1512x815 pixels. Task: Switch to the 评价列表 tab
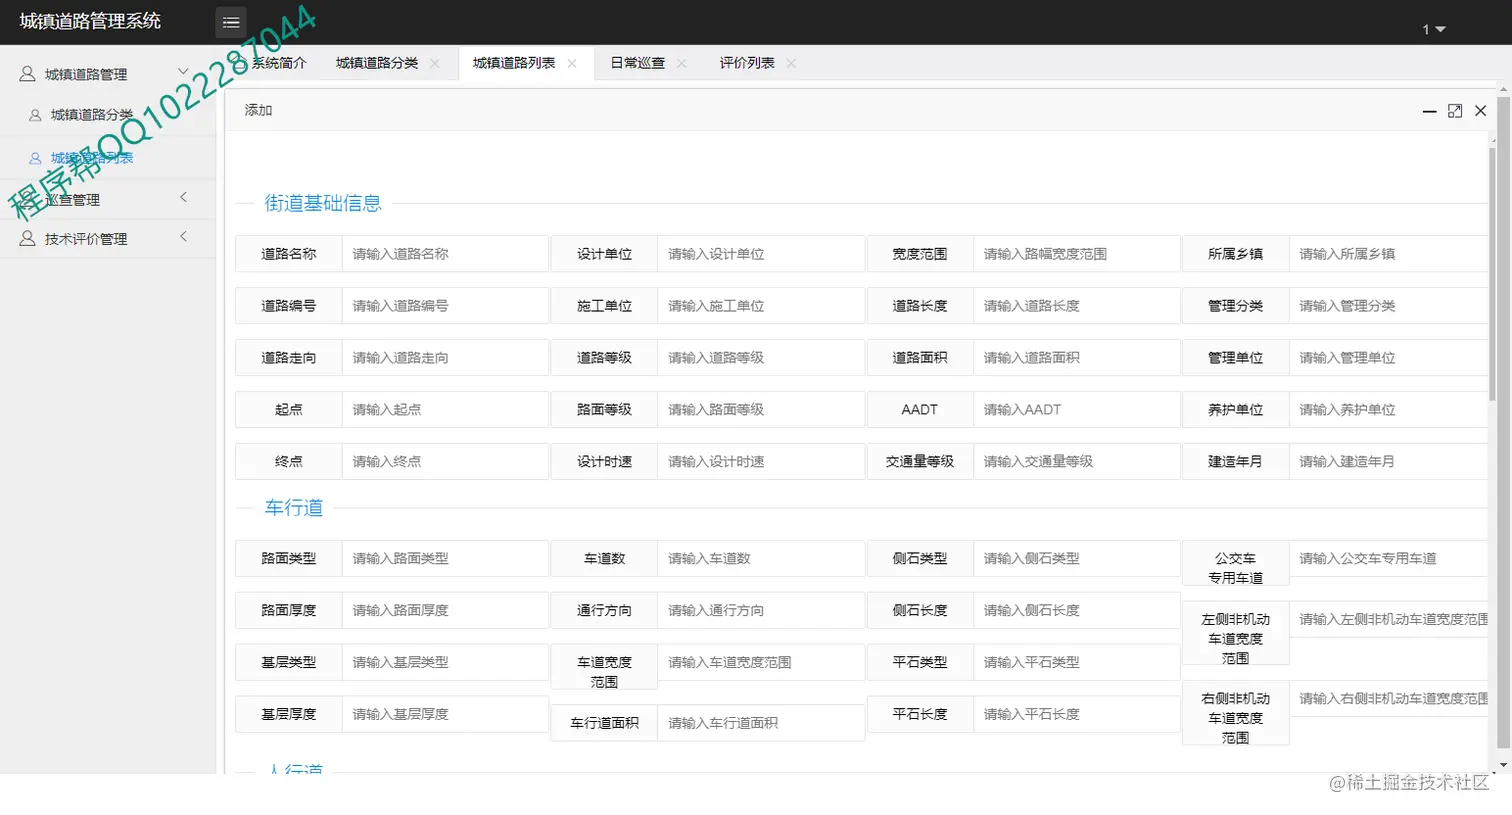click(747, 63)
